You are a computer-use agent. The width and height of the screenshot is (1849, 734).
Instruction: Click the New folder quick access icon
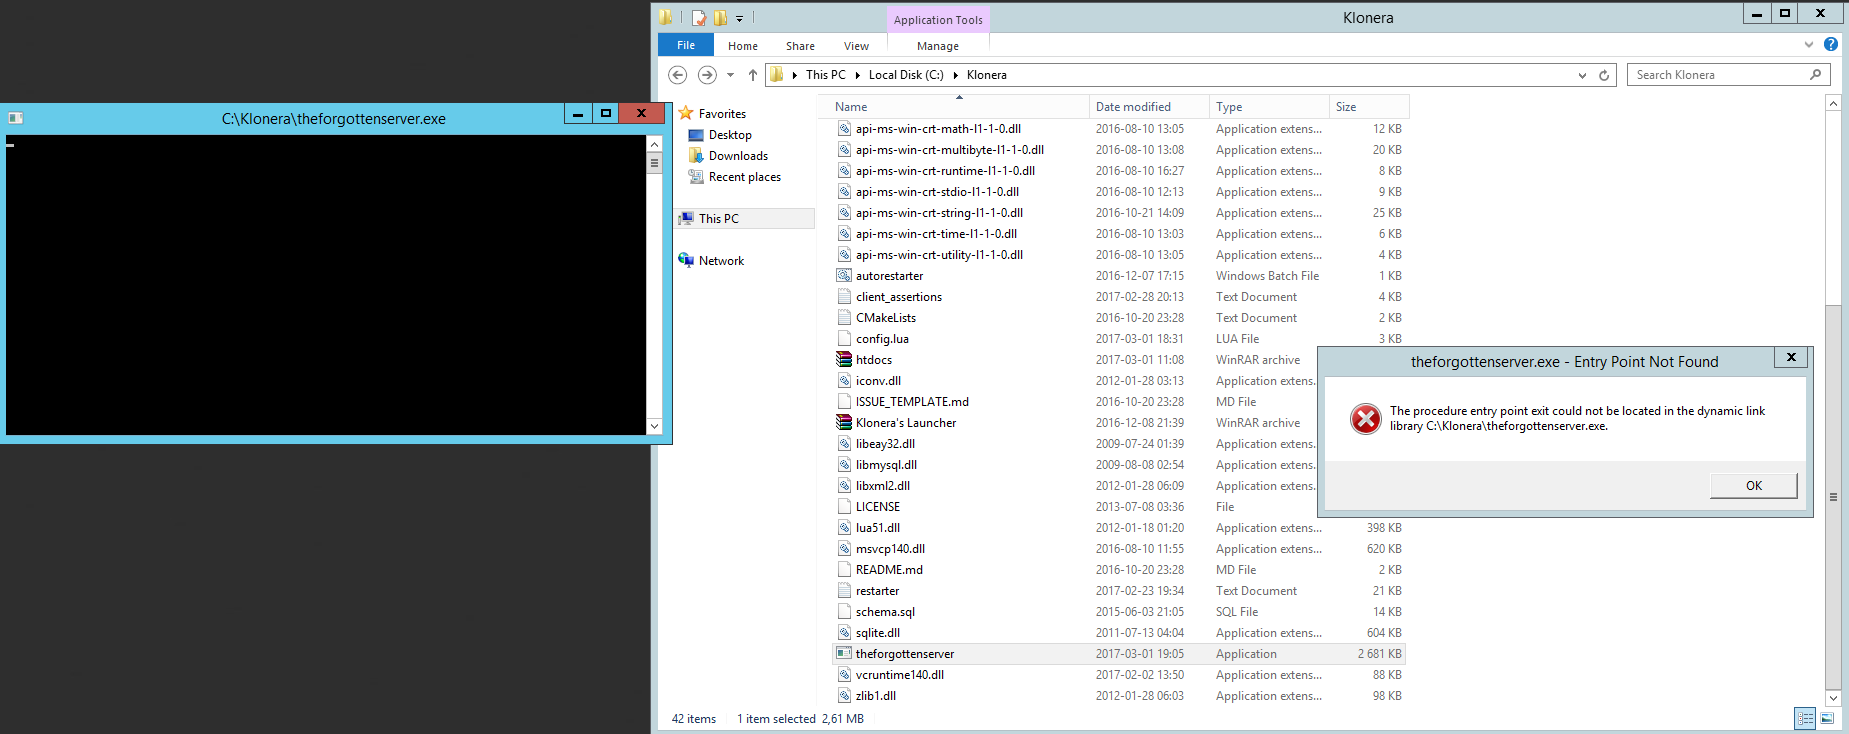click(x=720, y=18)
